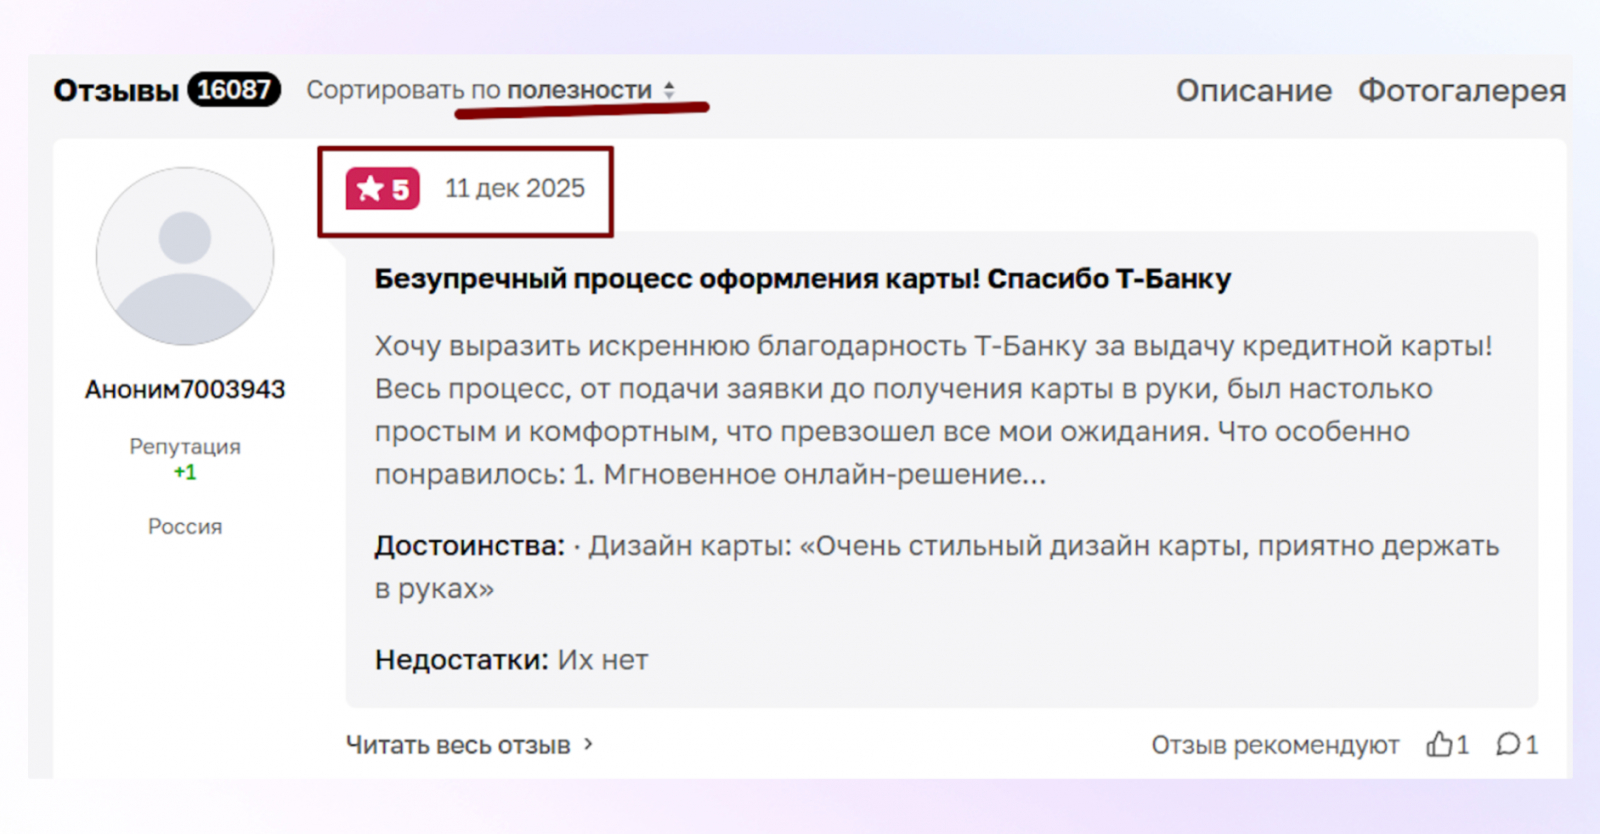
Task: Open the anonymous user avatar
Action: (185, 256)
